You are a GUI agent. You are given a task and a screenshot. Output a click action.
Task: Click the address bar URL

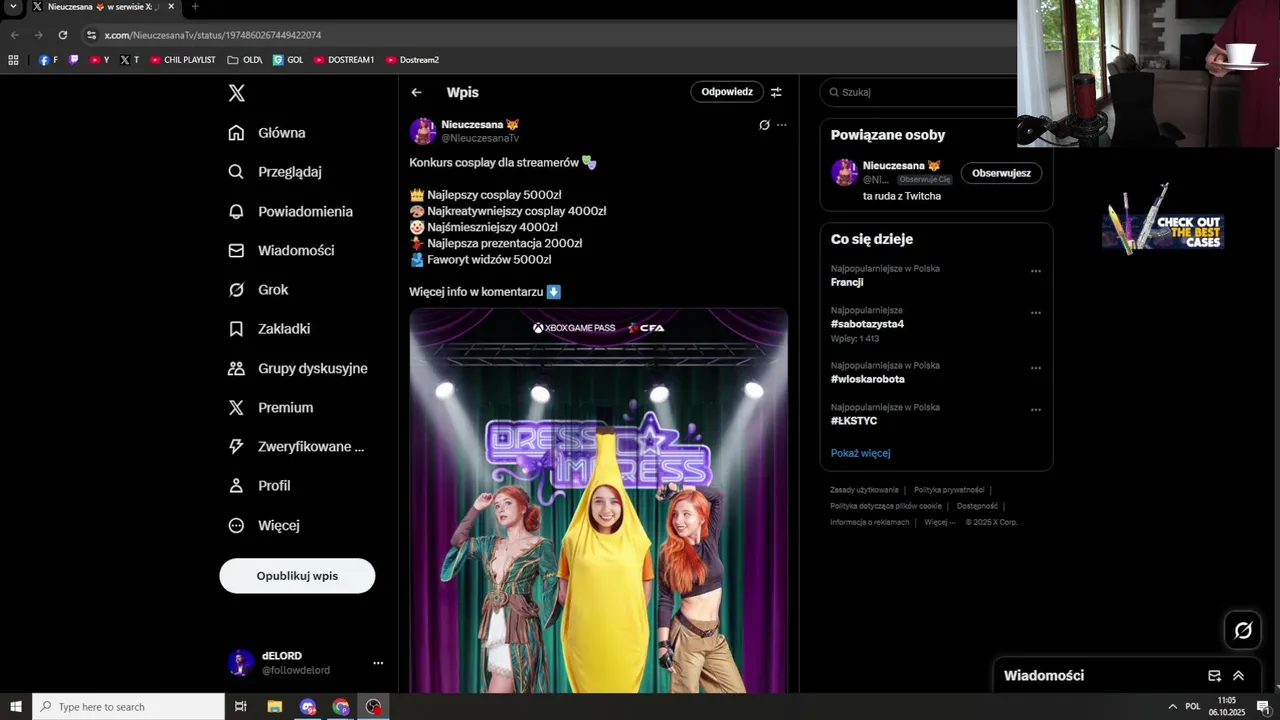tap(212, 35)
